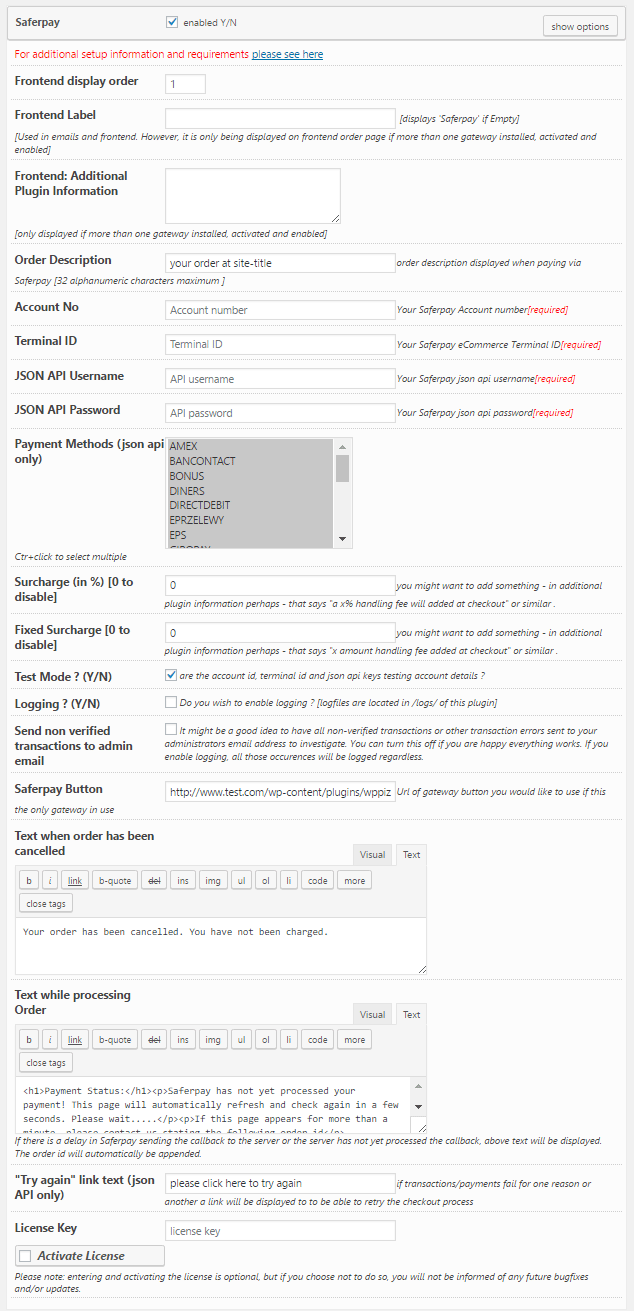Viewport: 634px width, 1311px height.
Task: Select BONUS in Payment Methods list
Action: [250, 476]
